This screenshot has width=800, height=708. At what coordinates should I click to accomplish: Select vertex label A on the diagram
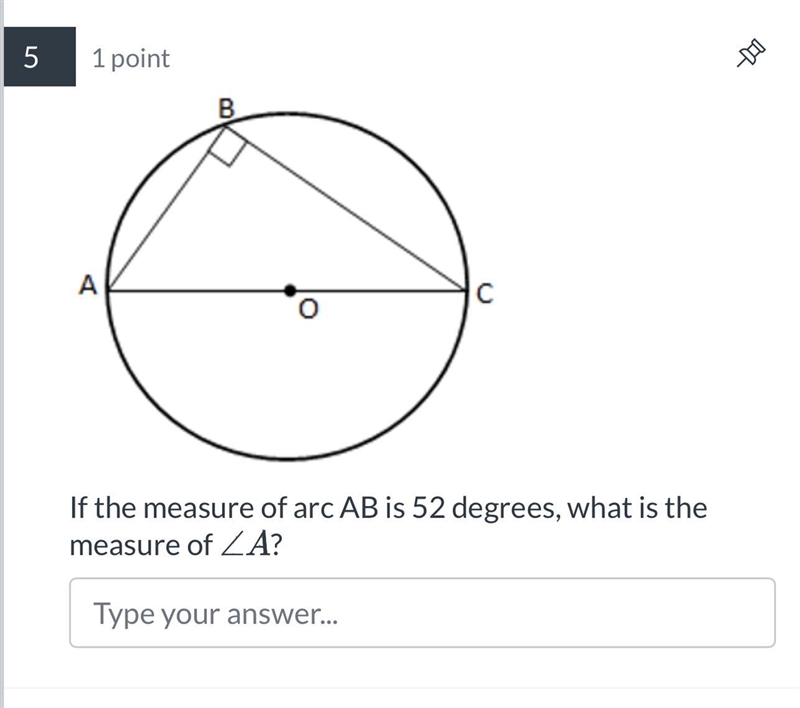(x=88, y=285)
